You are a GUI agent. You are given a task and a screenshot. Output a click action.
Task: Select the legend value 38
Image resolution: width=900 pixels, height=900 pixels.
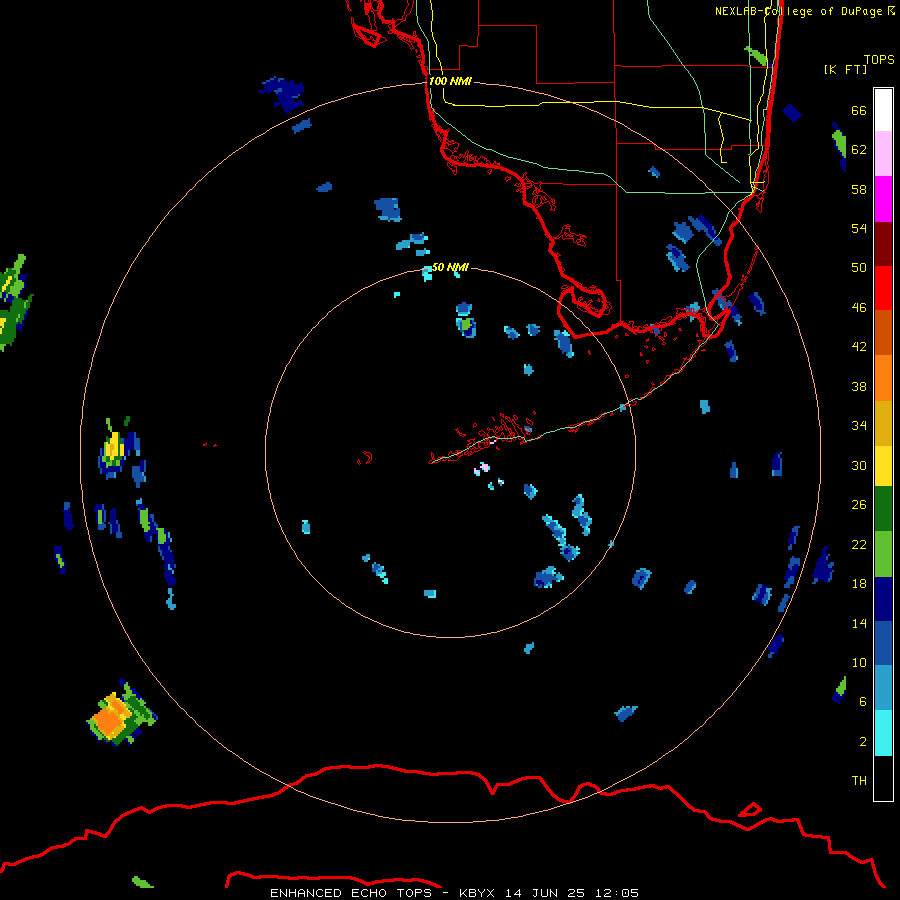[859, 387]
